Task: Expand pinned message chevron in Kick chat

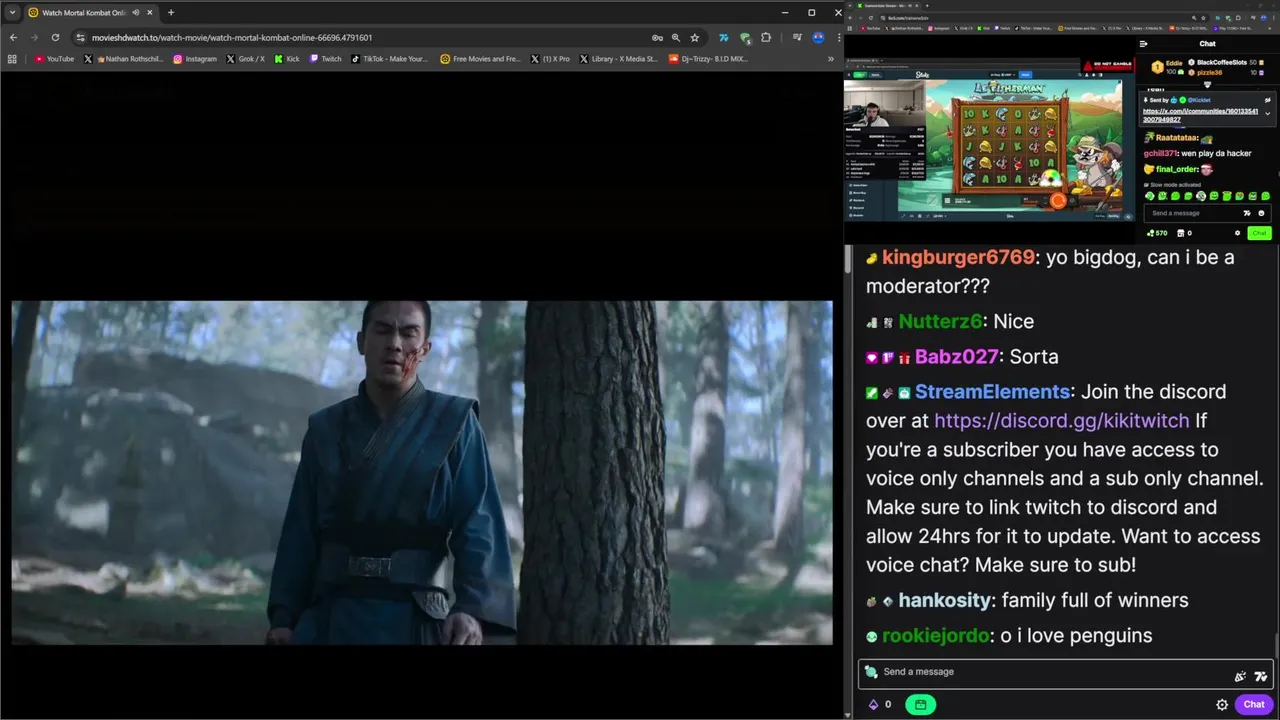Action: tap(1267, 115)
